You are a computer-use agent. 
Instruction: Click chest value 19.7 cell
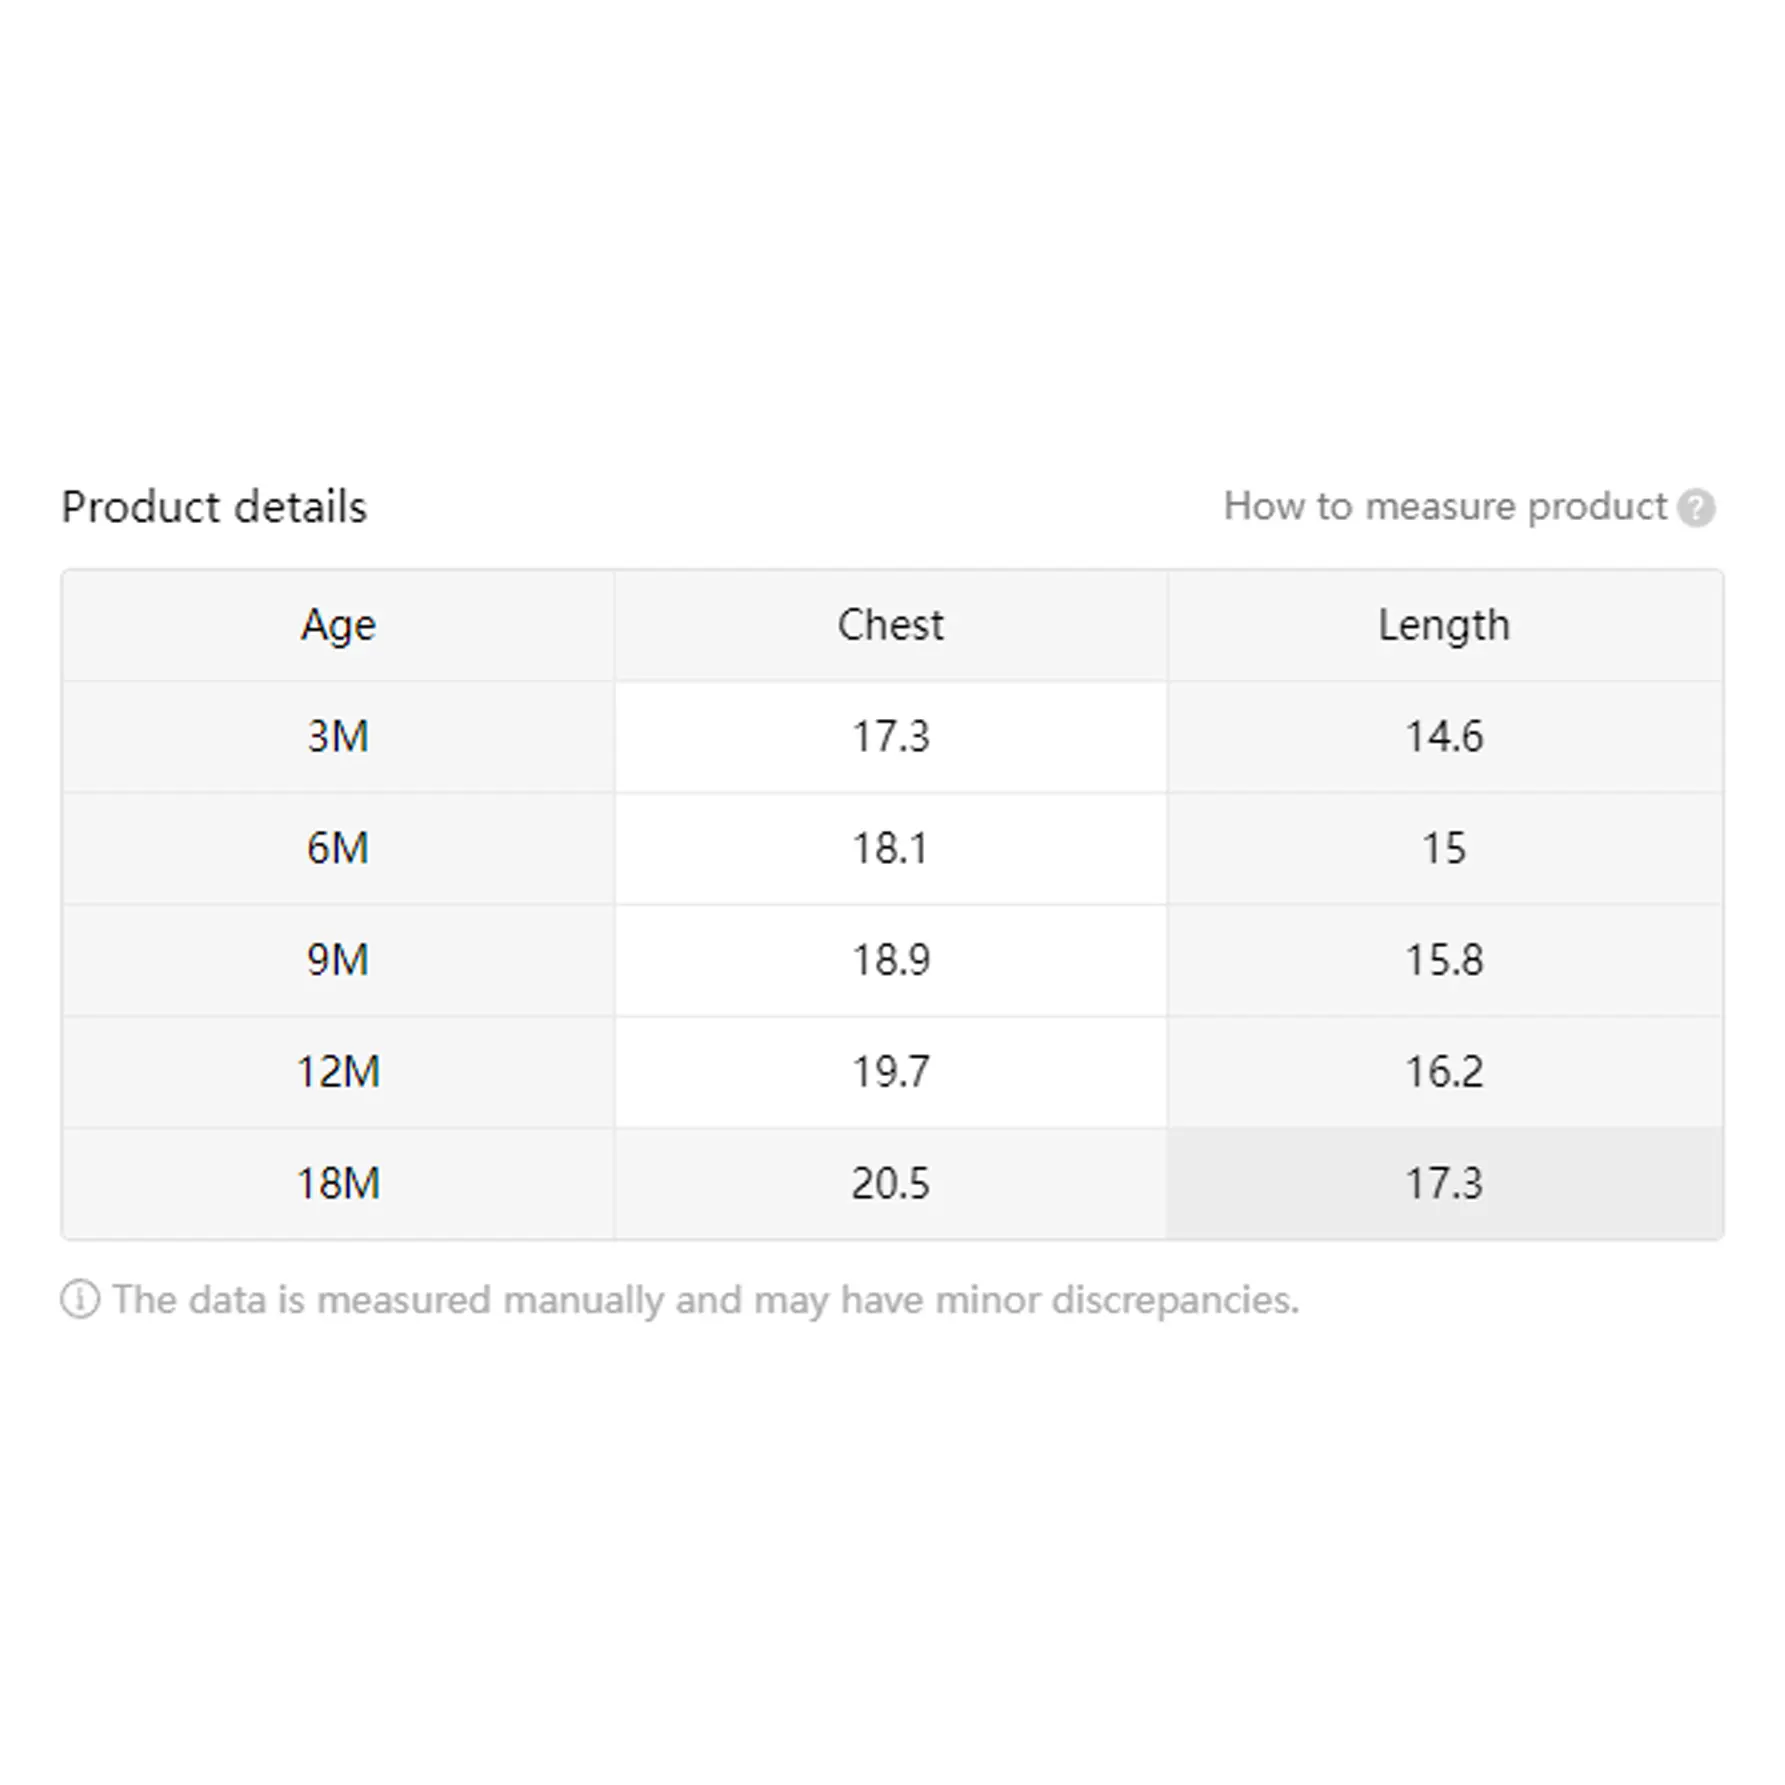(x=890, y=1072)
